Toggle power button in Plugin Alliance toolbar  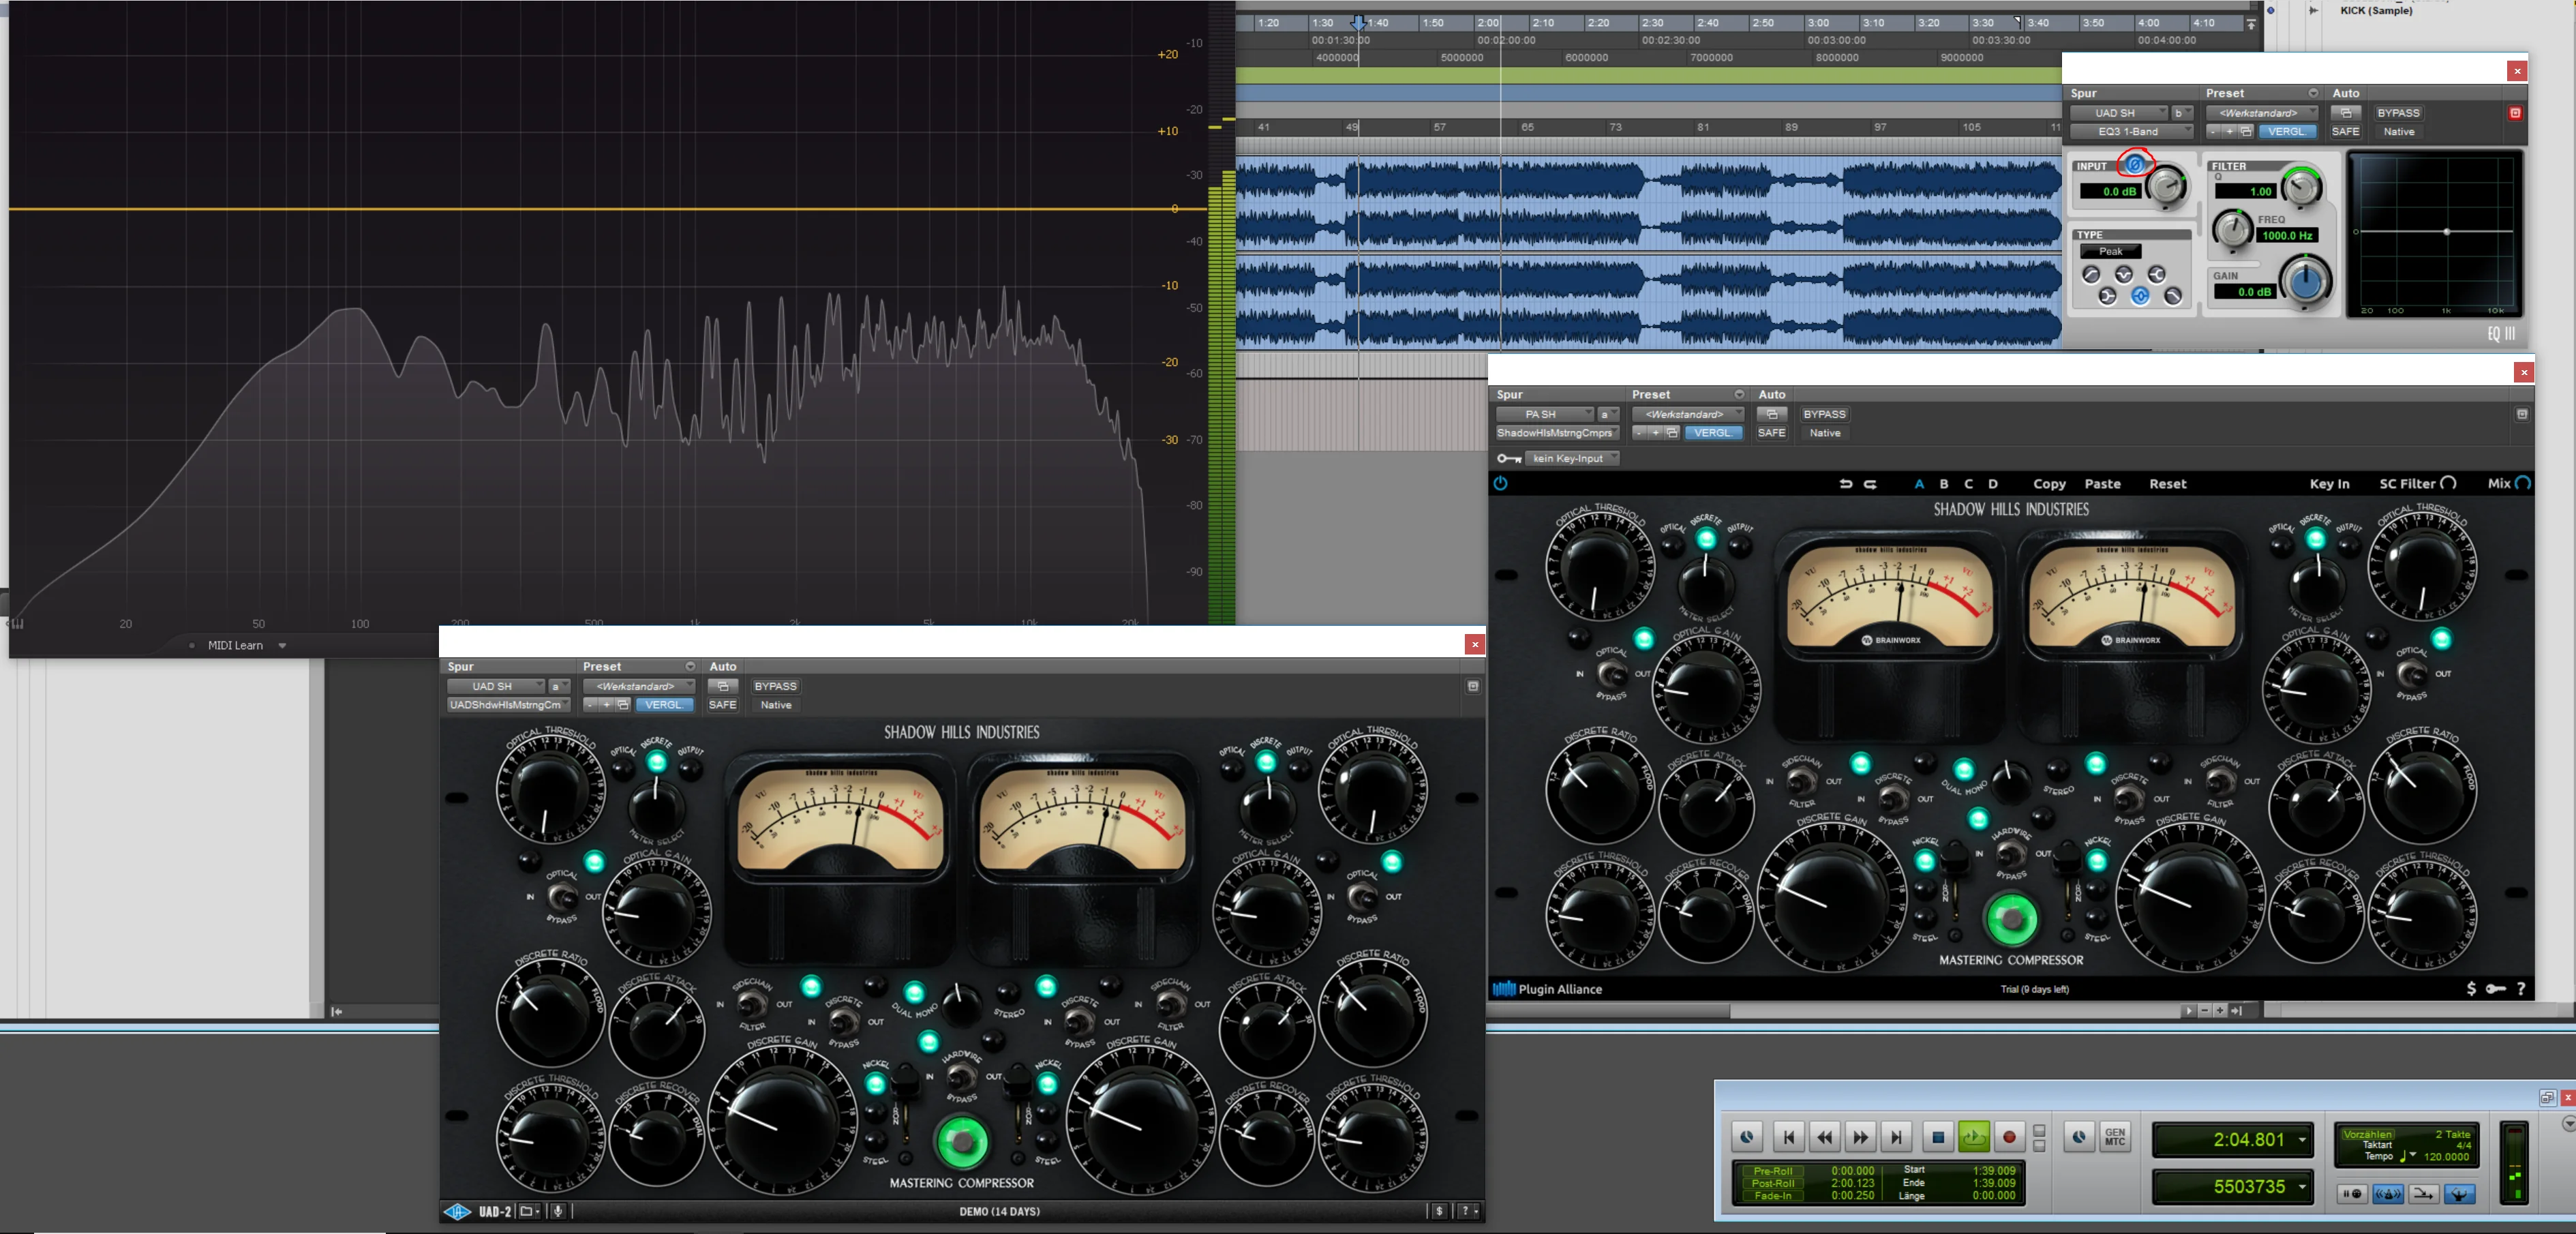click(1500, 483)
